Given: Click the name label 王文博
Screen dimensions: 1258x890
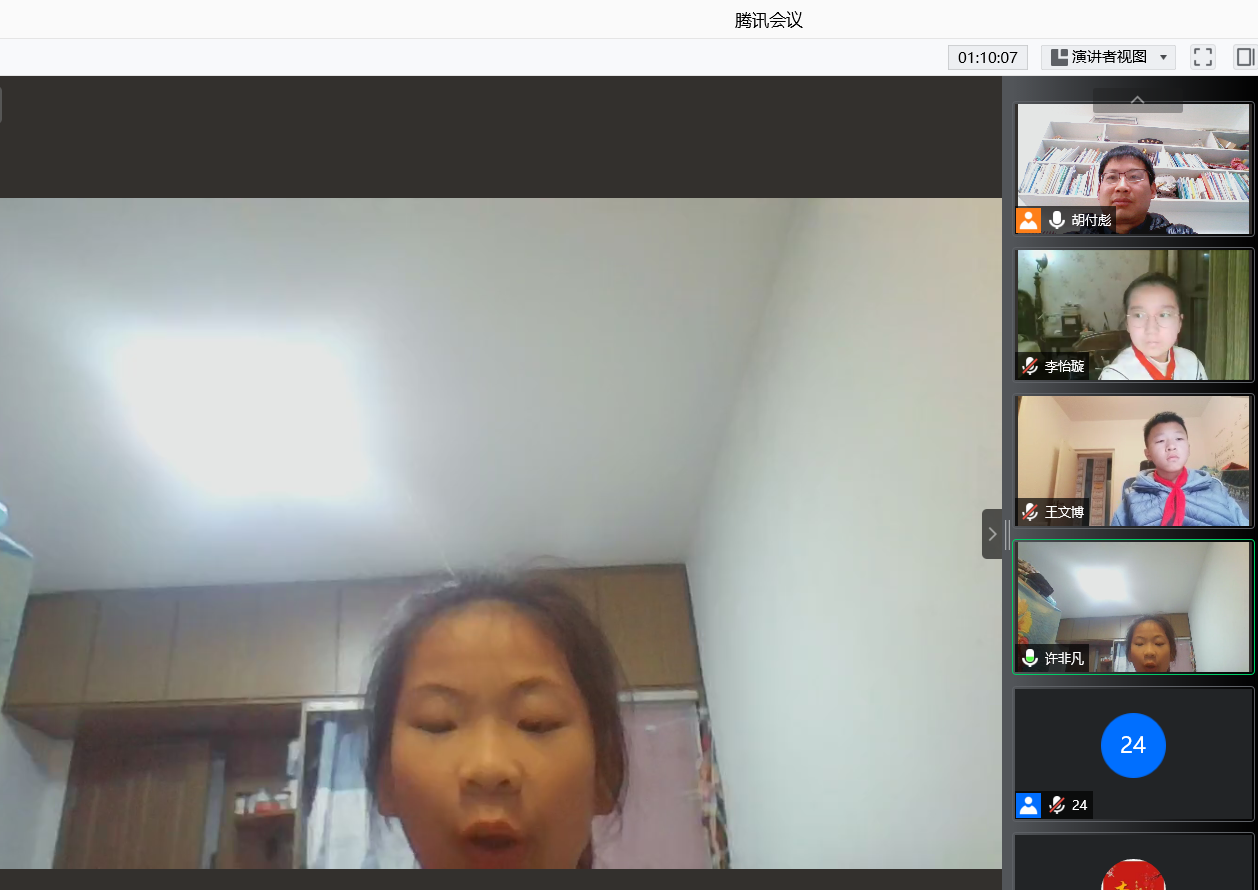Looking at the screenshot, I should point(1064,513).
